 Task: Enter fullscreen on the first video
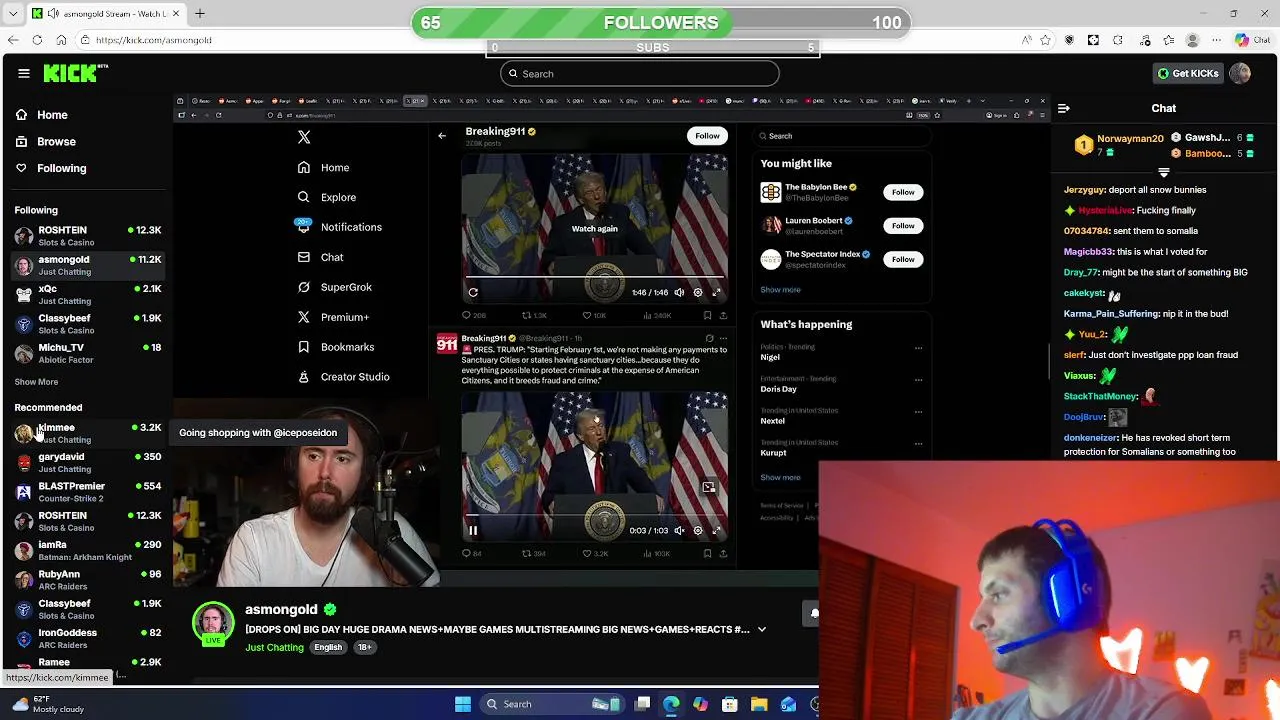point(716,293)
